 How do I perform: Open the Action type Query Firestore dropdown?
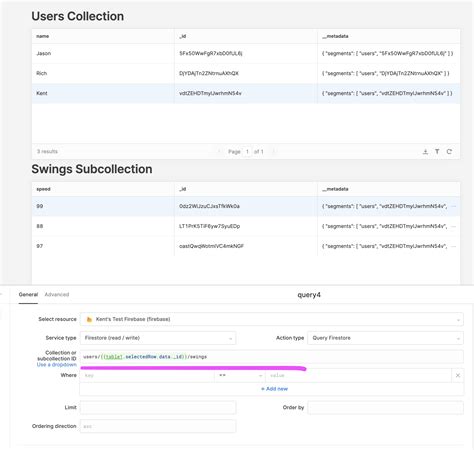(385, 338)
